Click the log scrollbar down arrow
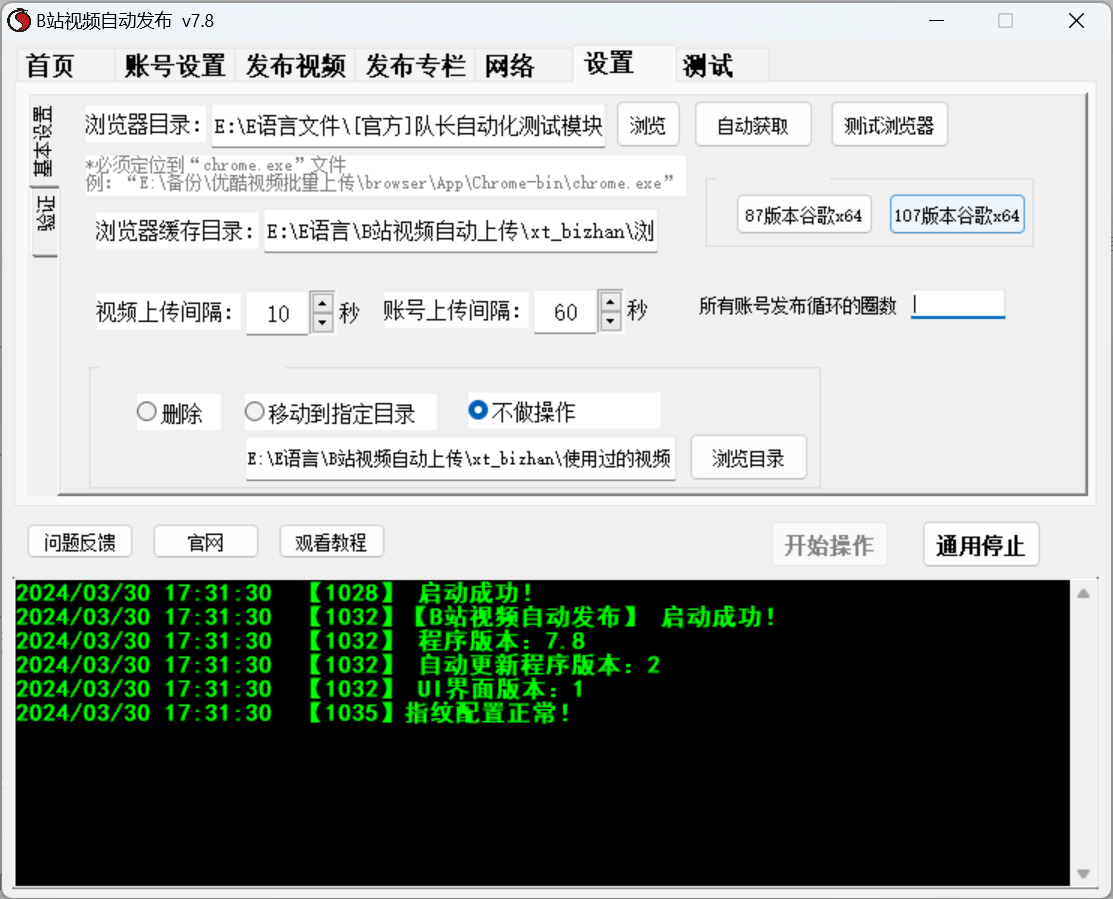The height and width of the screenshot is (899, 1113). point(1083,873)
